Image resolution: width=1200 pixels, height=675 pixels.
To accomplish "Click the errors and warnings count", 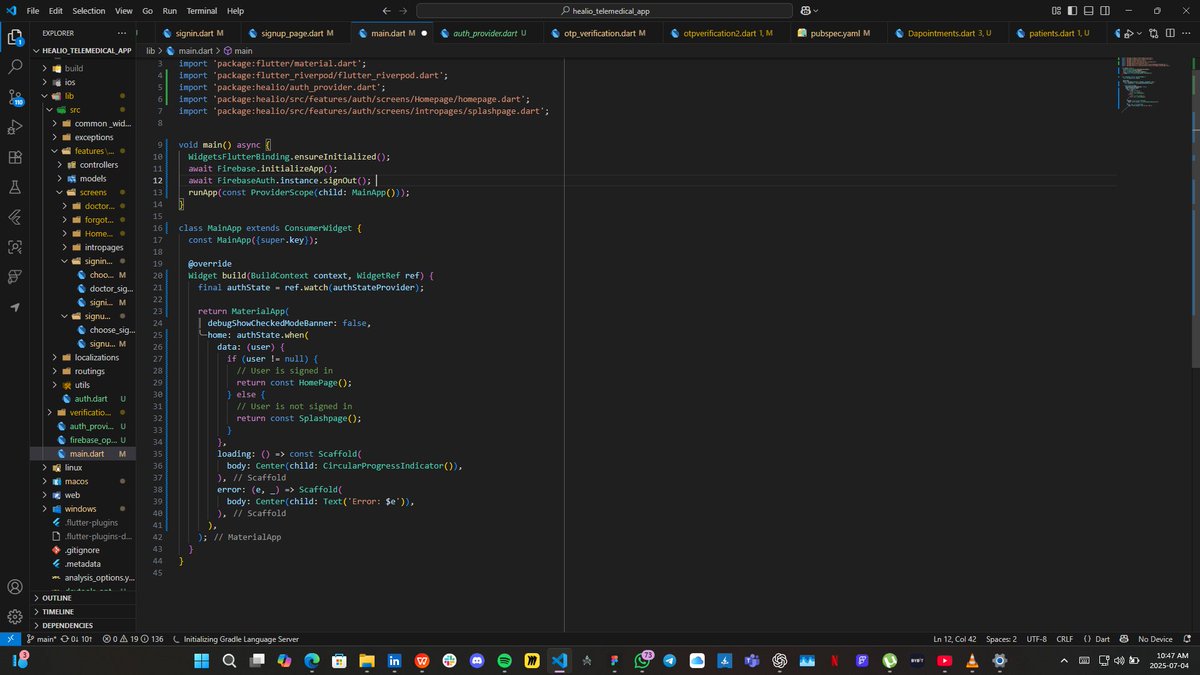I will point(133,639).
